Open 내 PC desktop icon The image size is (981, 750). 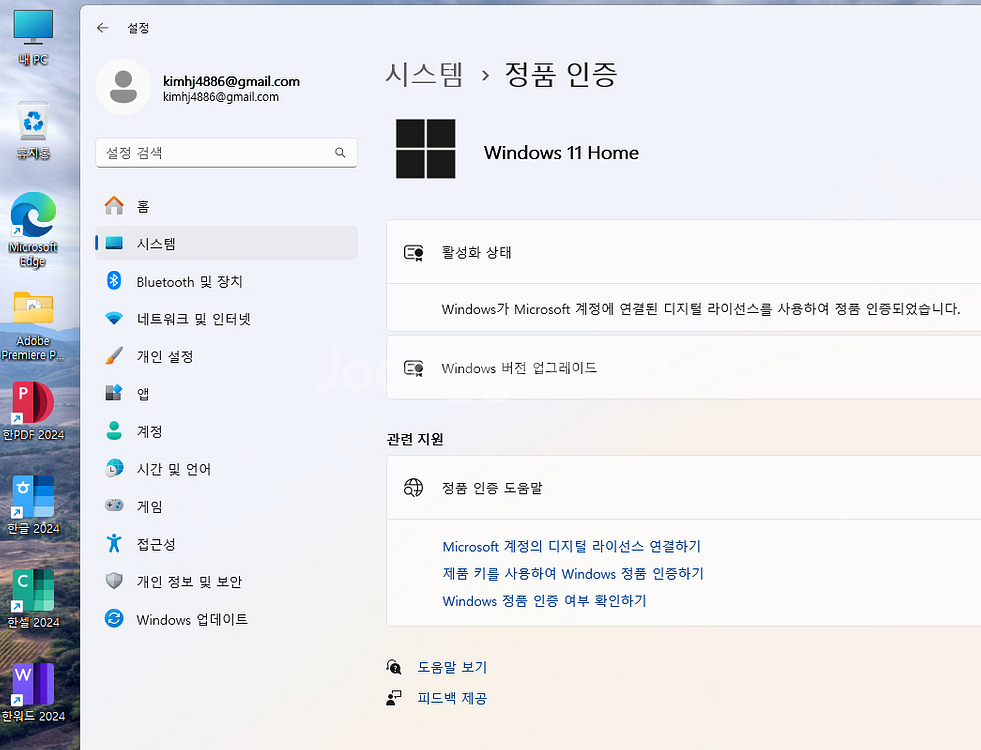pos(33,38)
